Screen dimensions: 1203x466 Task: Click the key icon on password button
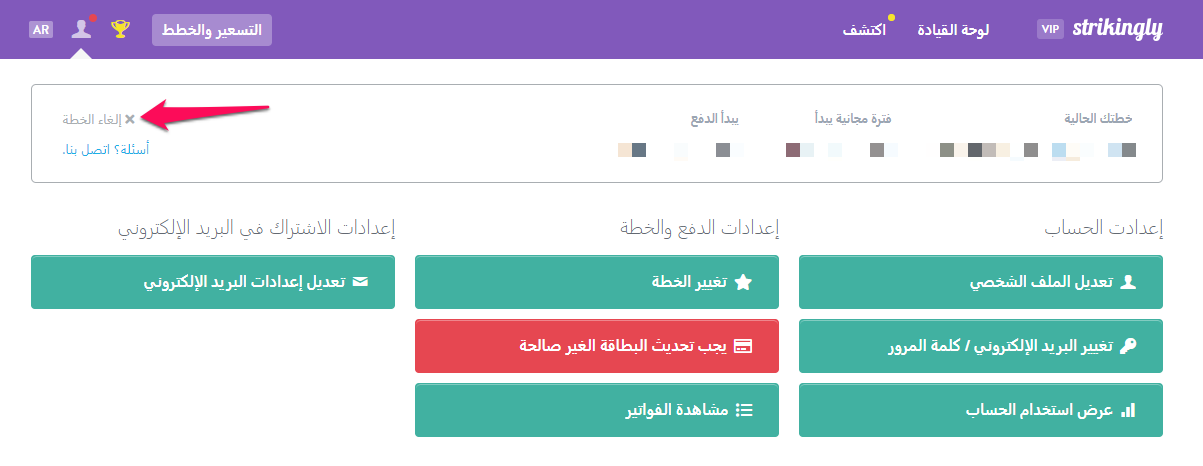pyautogui.click(x=1128, y=346)
